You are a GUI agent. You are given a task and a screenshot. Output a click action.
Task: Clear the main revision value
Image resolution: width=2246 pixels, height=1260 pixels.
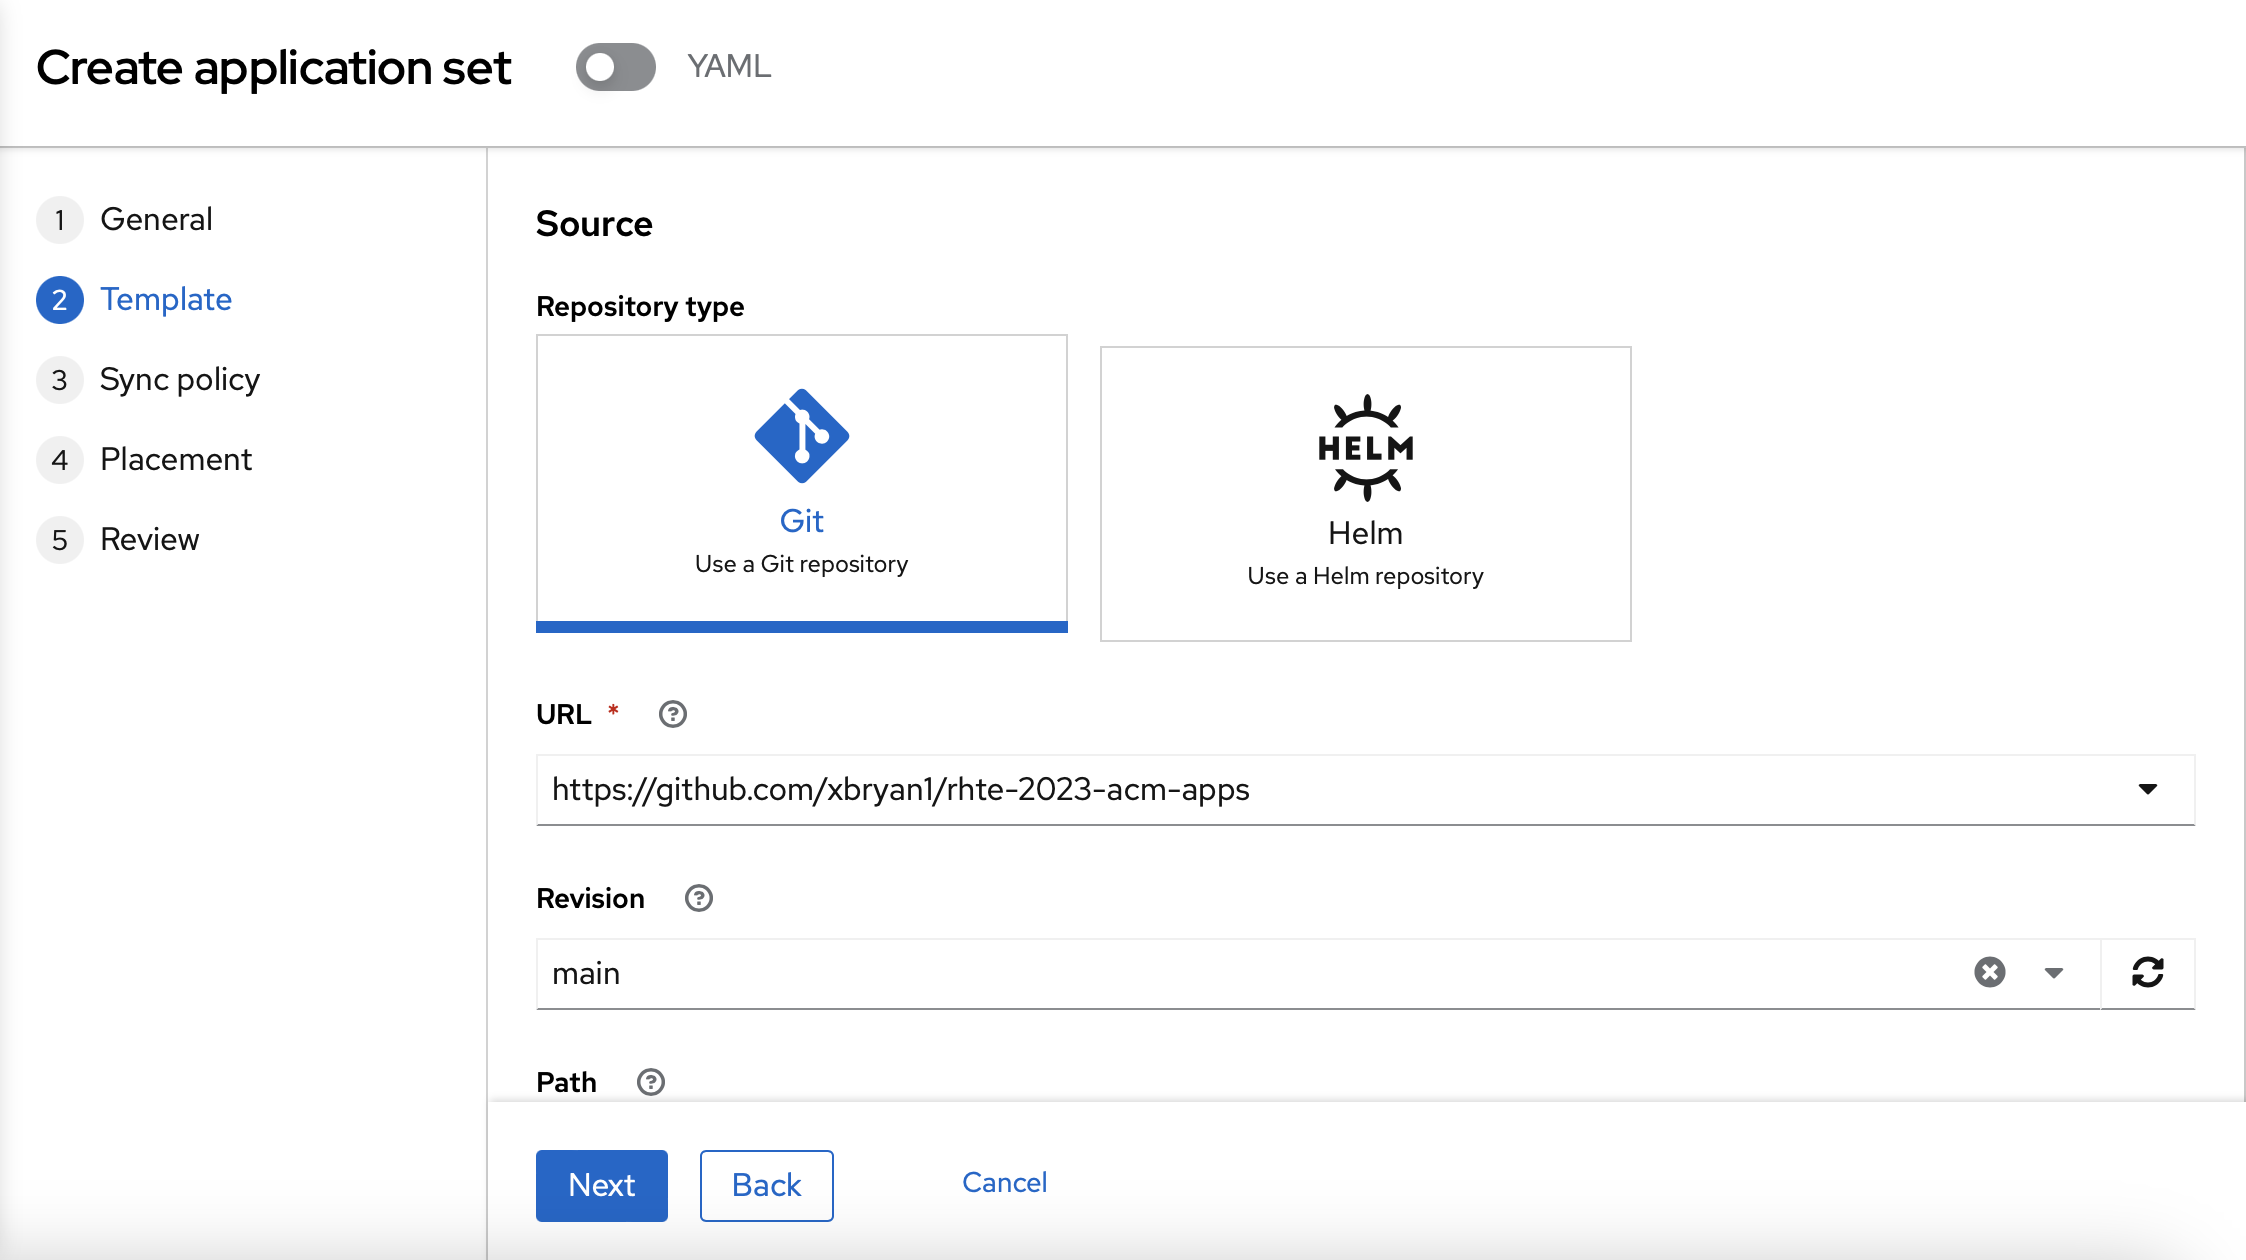tap(1990, 972)
